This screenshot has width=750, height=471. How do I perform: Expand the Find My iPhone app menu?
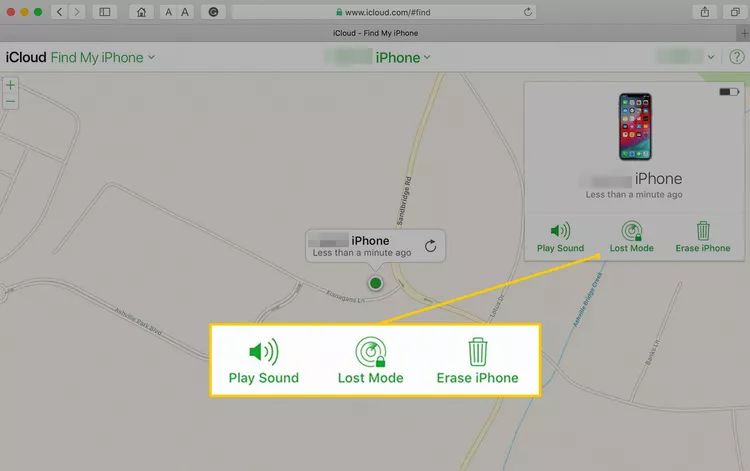pyautogui.click(x=102, y=57)
